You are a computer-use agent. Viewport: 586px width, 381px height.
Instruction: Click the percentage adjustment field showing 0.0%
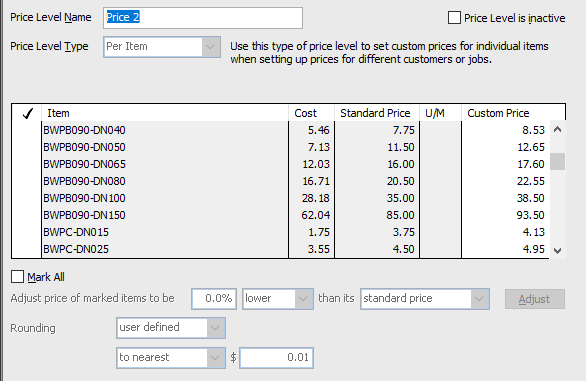(x=214, y=298)
